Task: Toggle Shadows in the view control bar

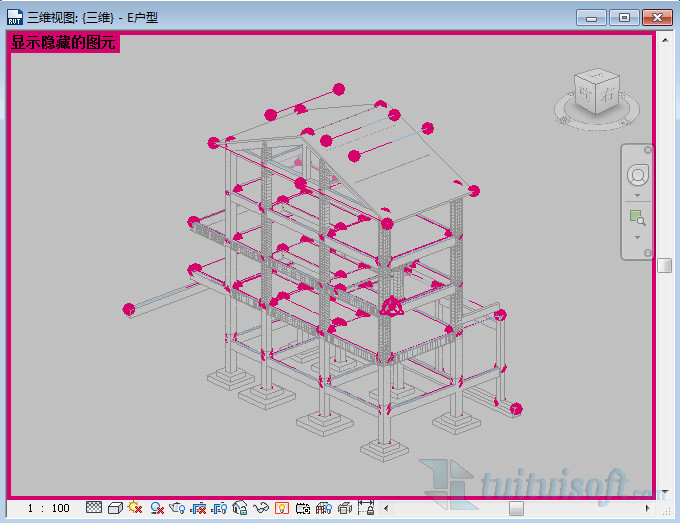Action: [157, 508]
